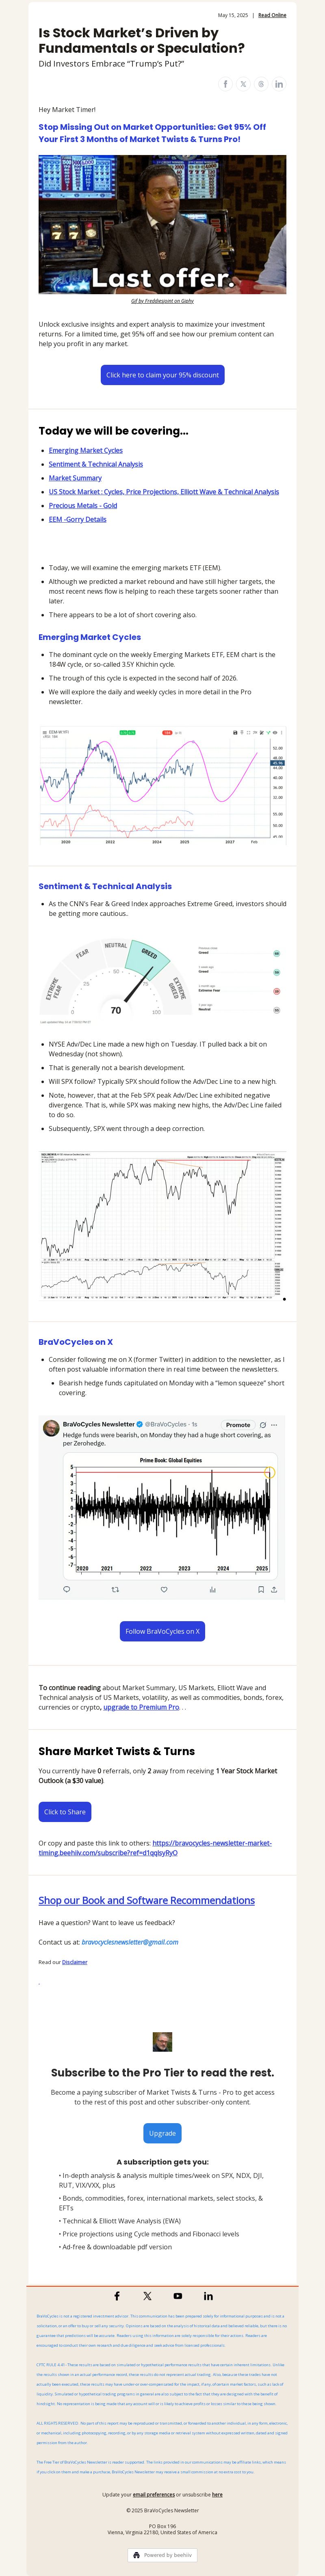Open the Read Online link

272,15
